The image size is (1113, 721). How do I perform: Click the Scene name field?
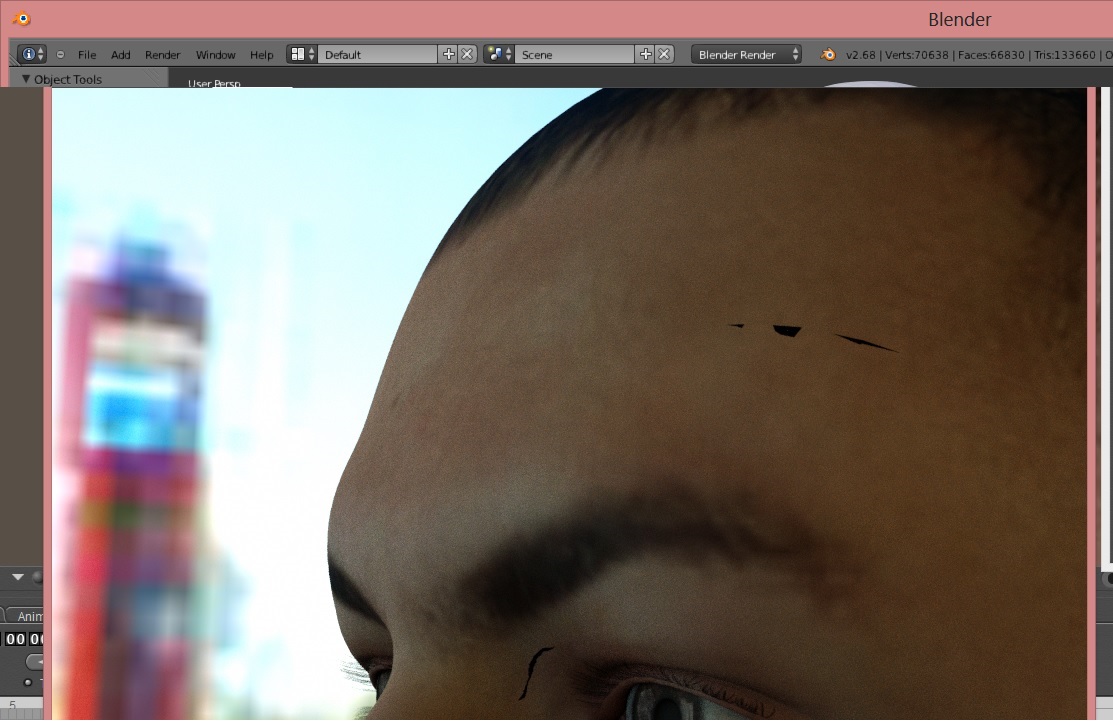[574, 54]
